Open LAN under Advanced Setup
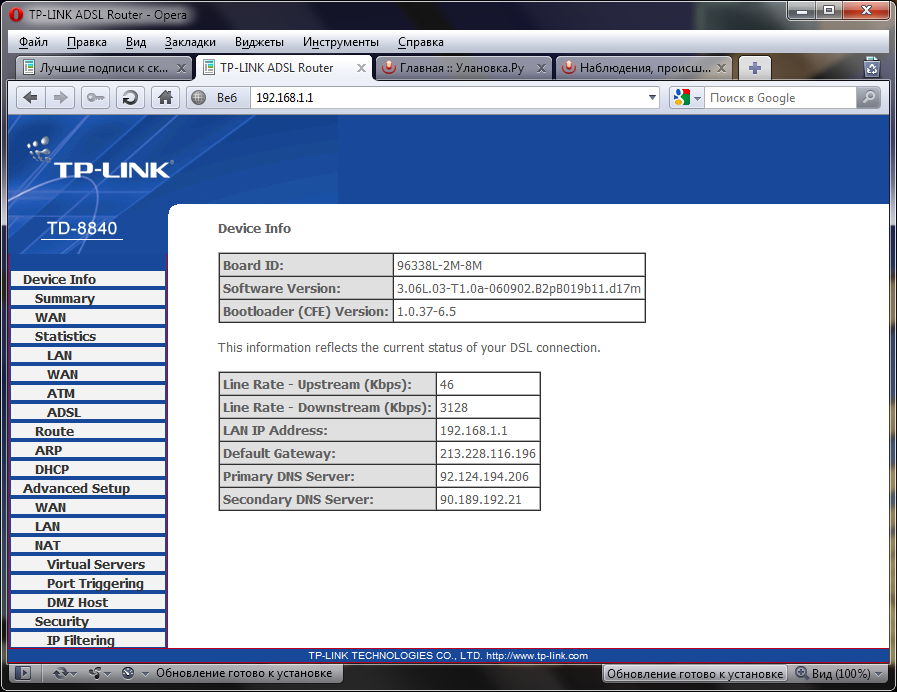This screenshot has width=897, height=692. point(88,526)
